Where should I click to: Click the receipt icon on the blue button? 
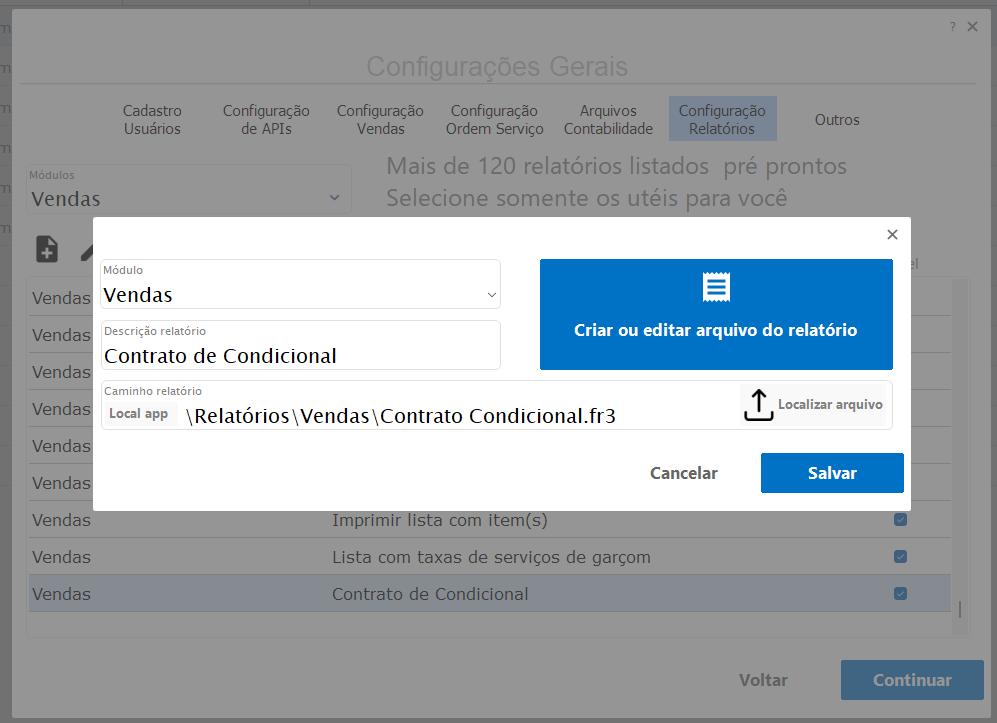point(716,288)
